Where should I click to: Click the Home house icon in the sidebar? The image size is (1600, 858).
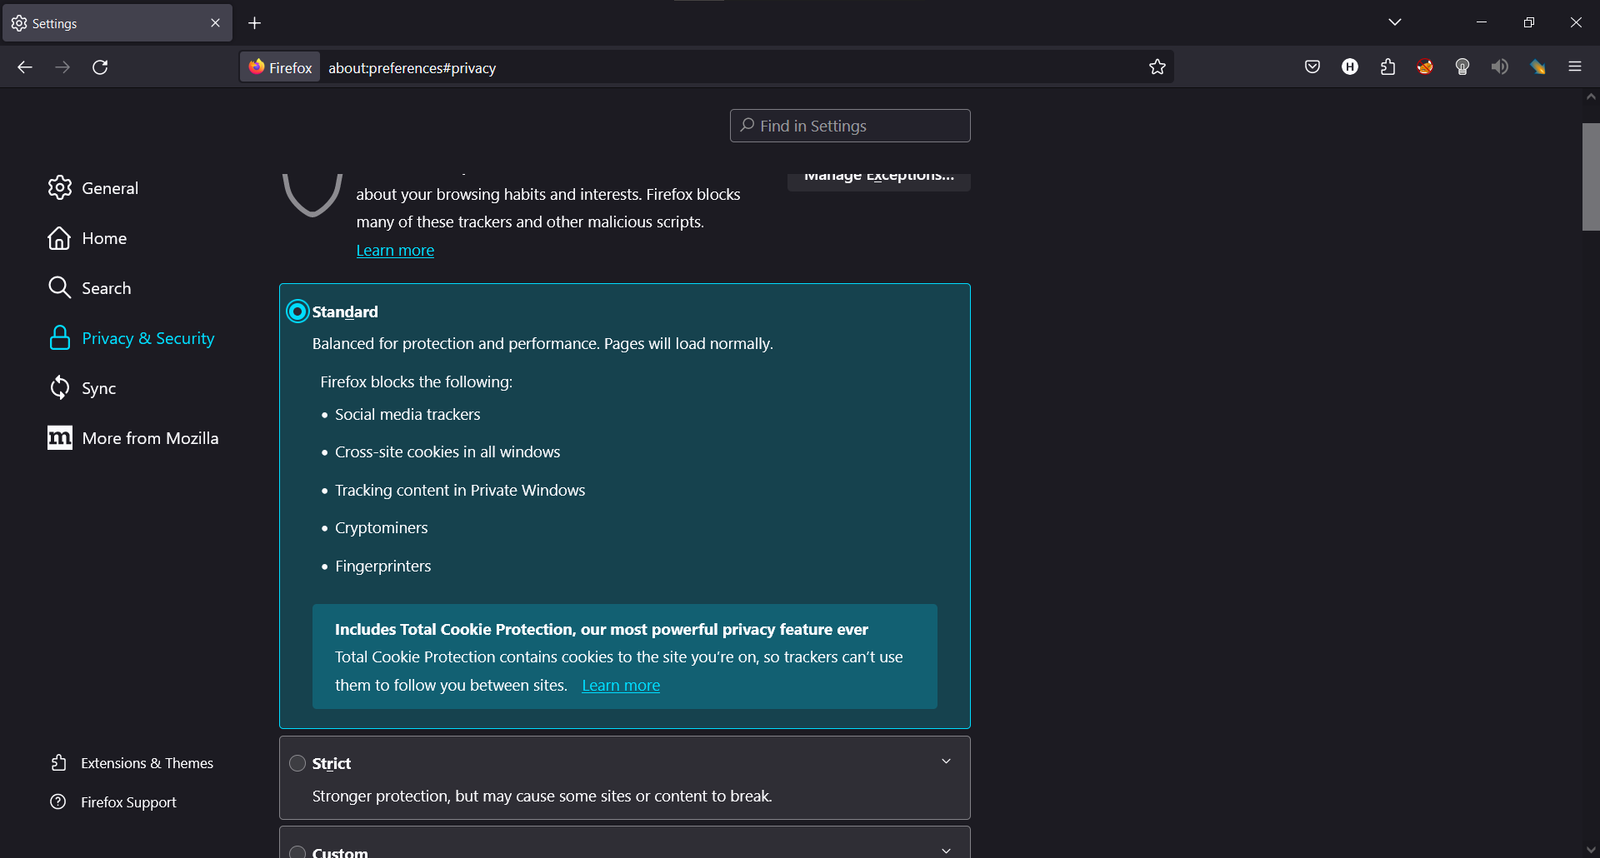click(60, 238)
